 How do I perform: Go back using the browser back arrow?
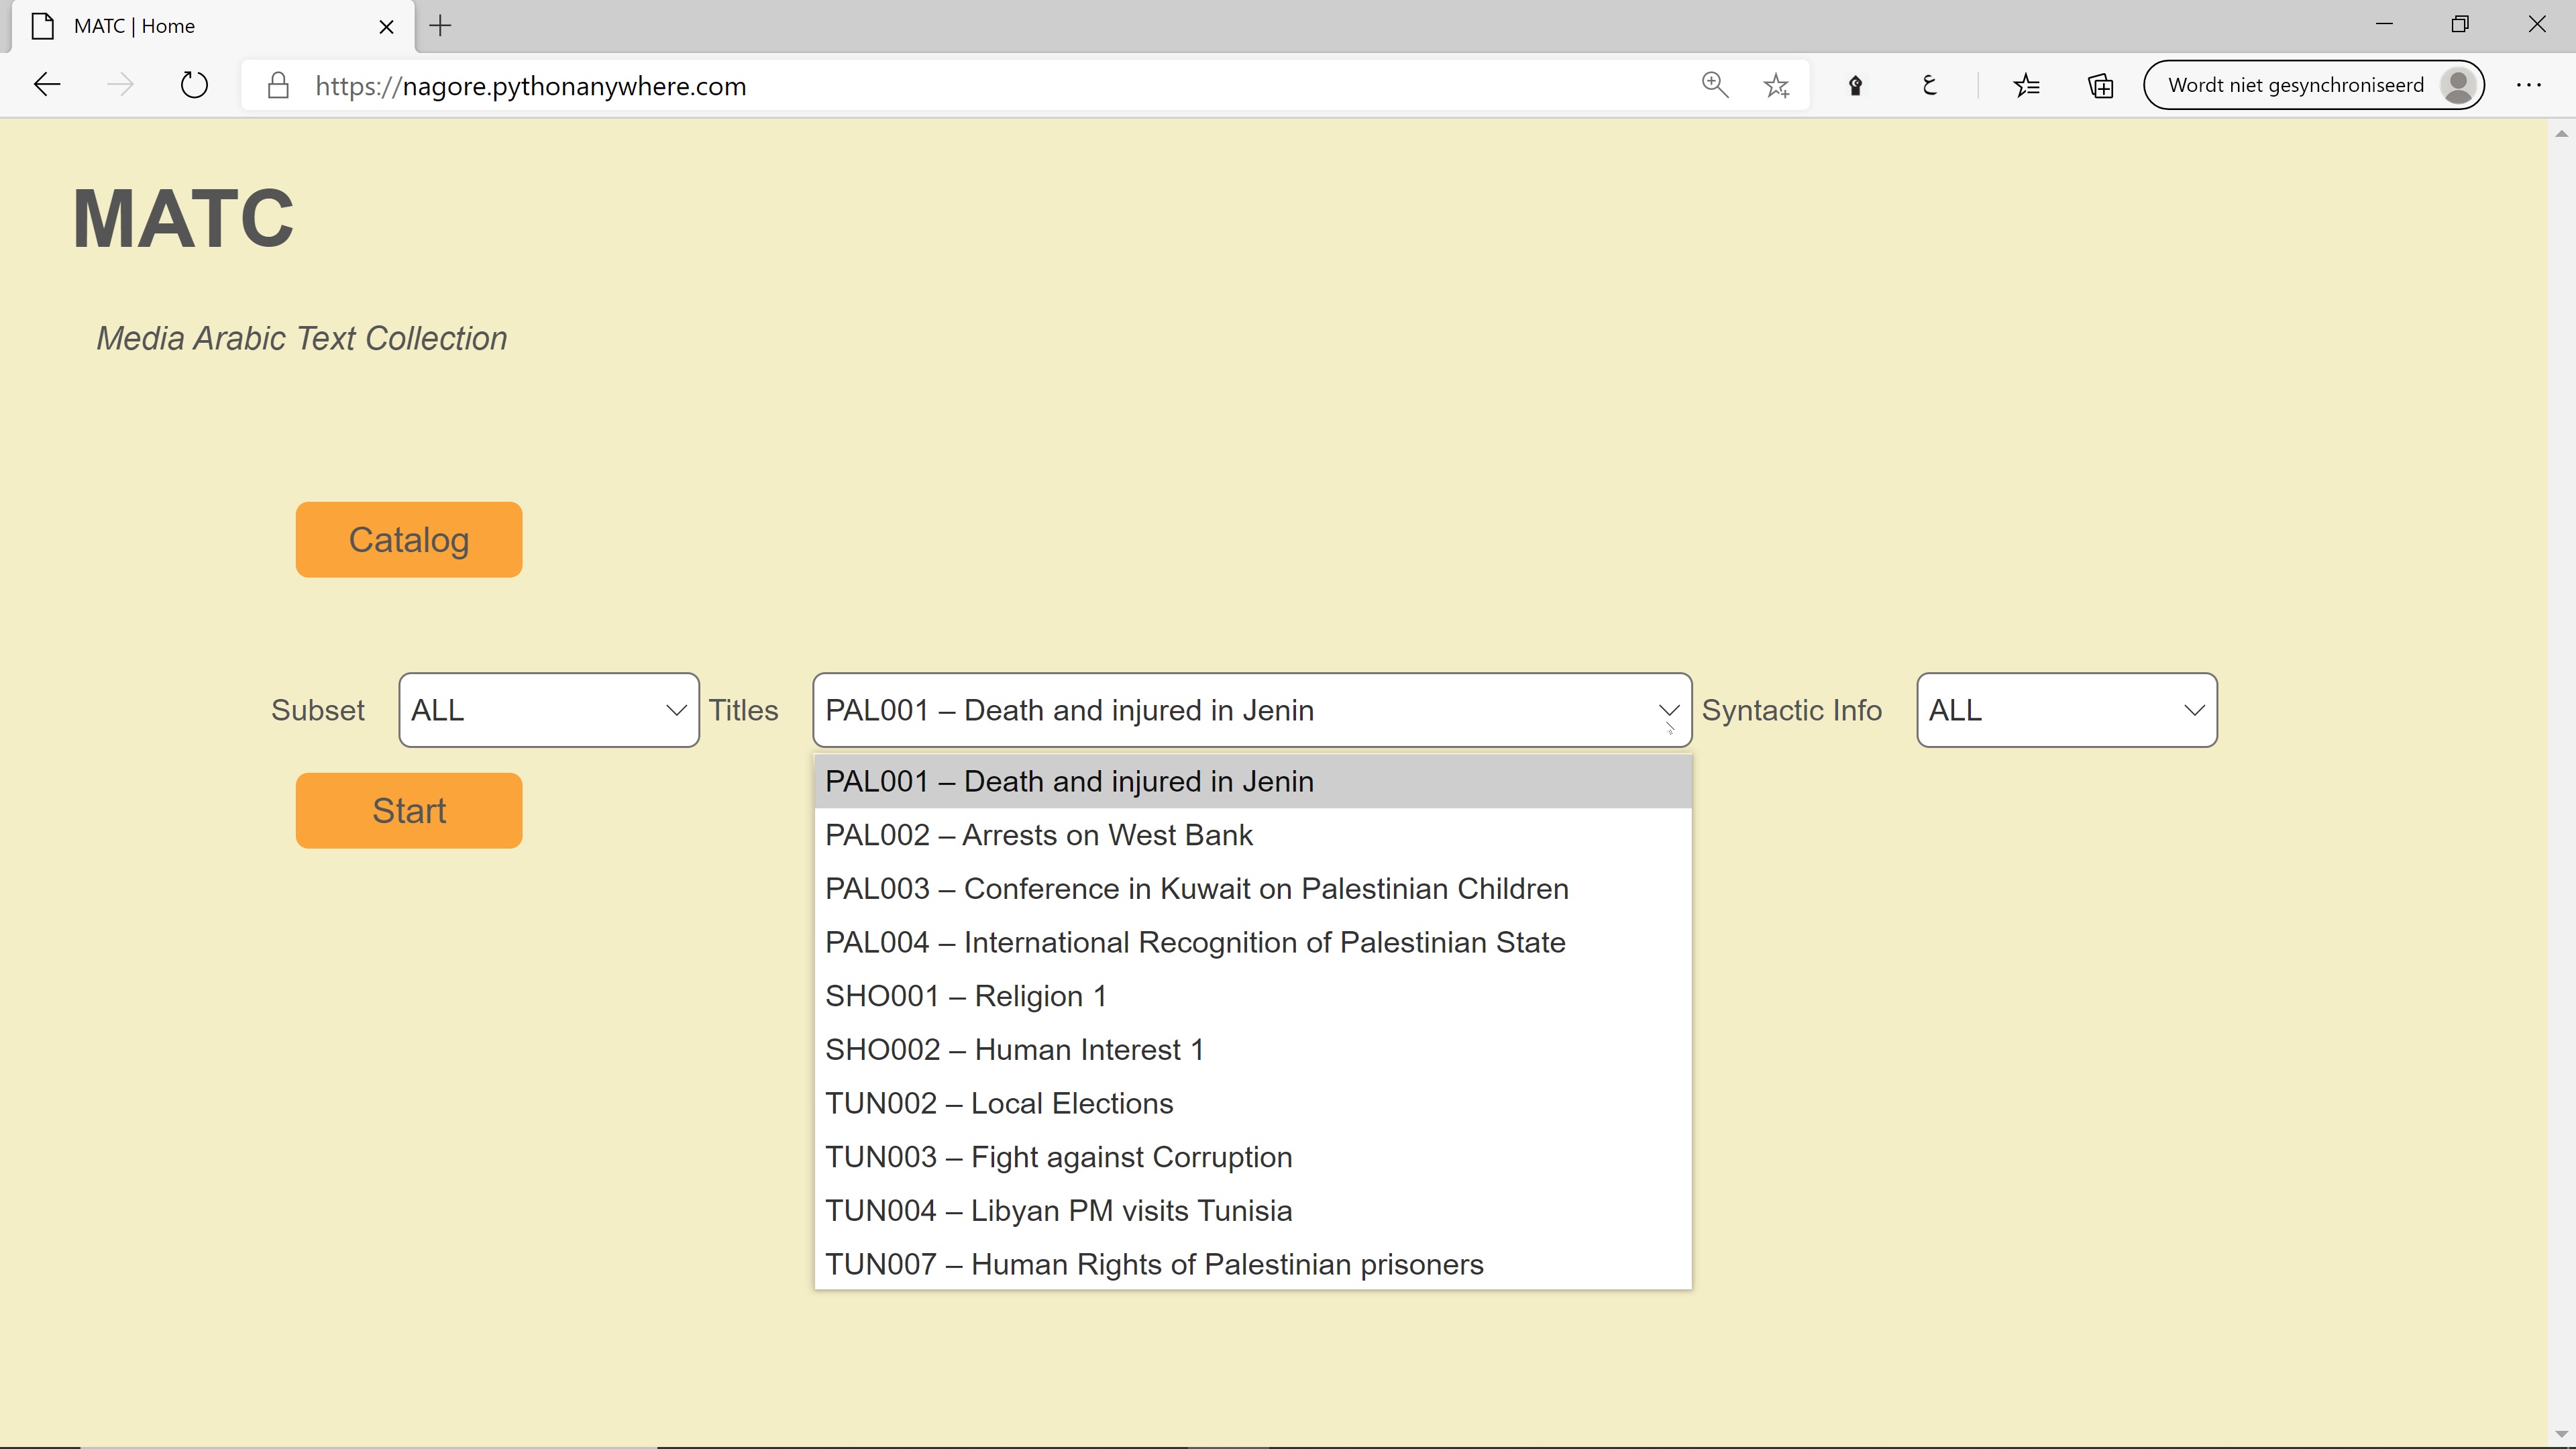[x=47, y=85]
